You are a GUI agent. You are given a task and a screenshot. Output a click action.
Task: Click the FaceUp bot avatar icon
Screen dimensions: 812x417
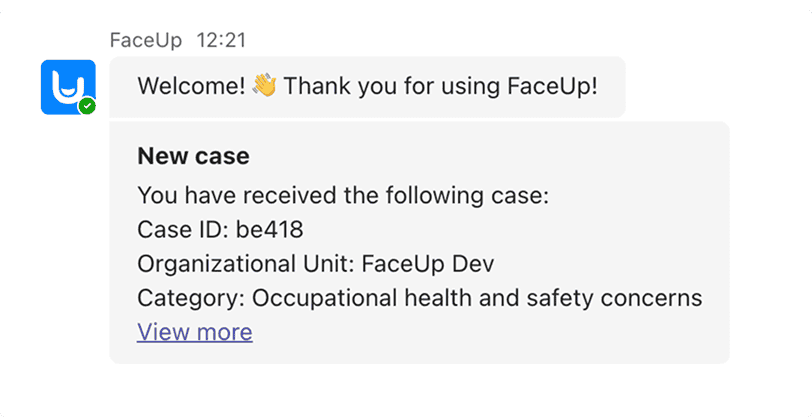click(67, 86)
